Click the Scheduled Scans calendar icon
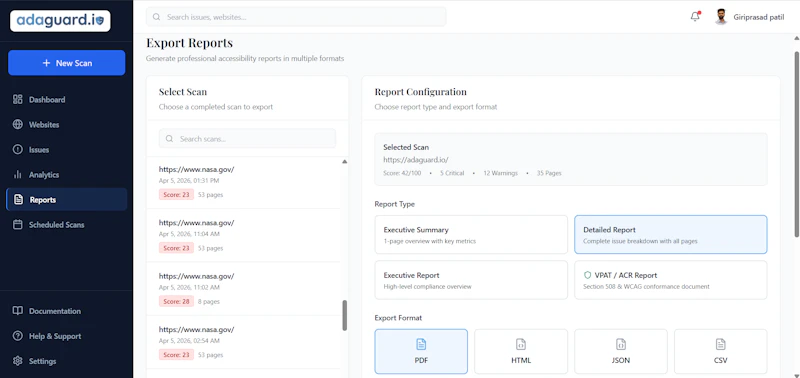Image resolution: width=800 pixels, height=378 pixels. [18, 224]
